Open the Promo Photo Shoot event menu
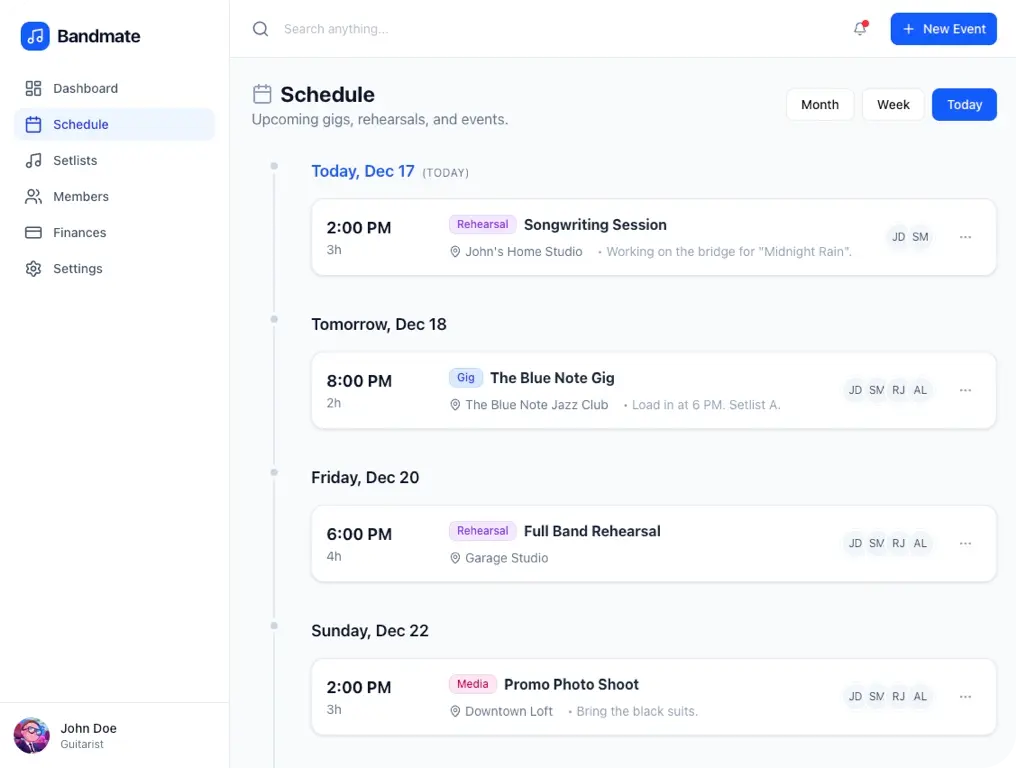The image size is (1016, 768). point(965,697)
